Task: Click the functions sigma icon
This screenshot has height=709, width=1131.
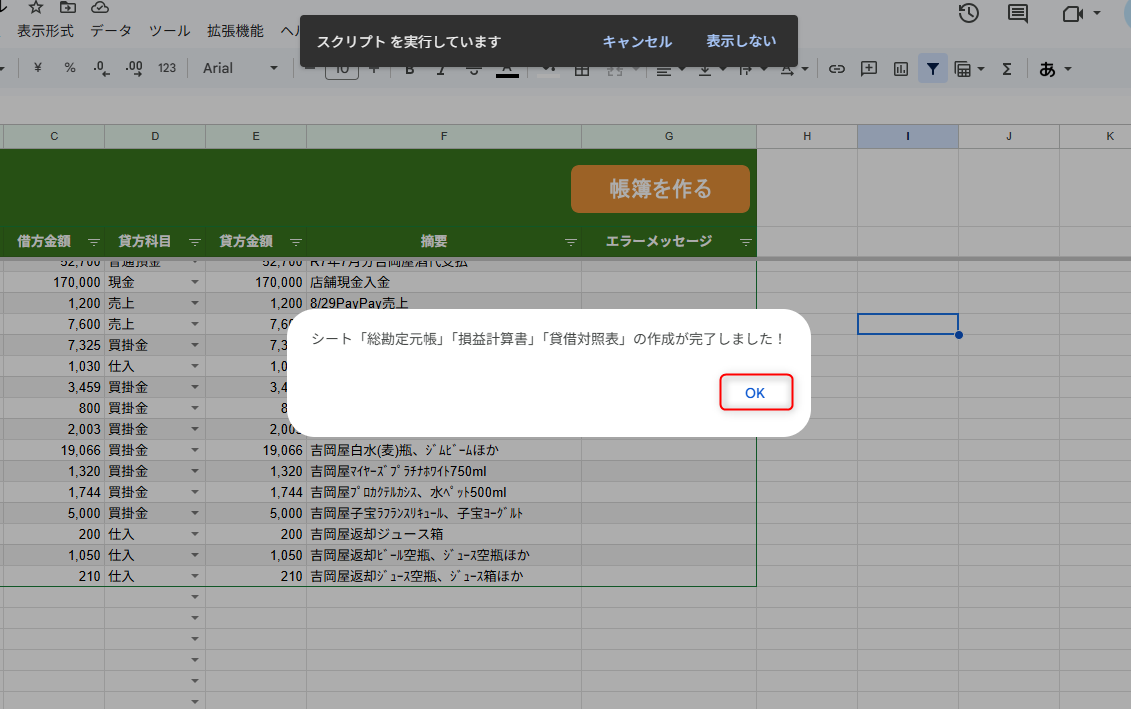Action: 1007,69
